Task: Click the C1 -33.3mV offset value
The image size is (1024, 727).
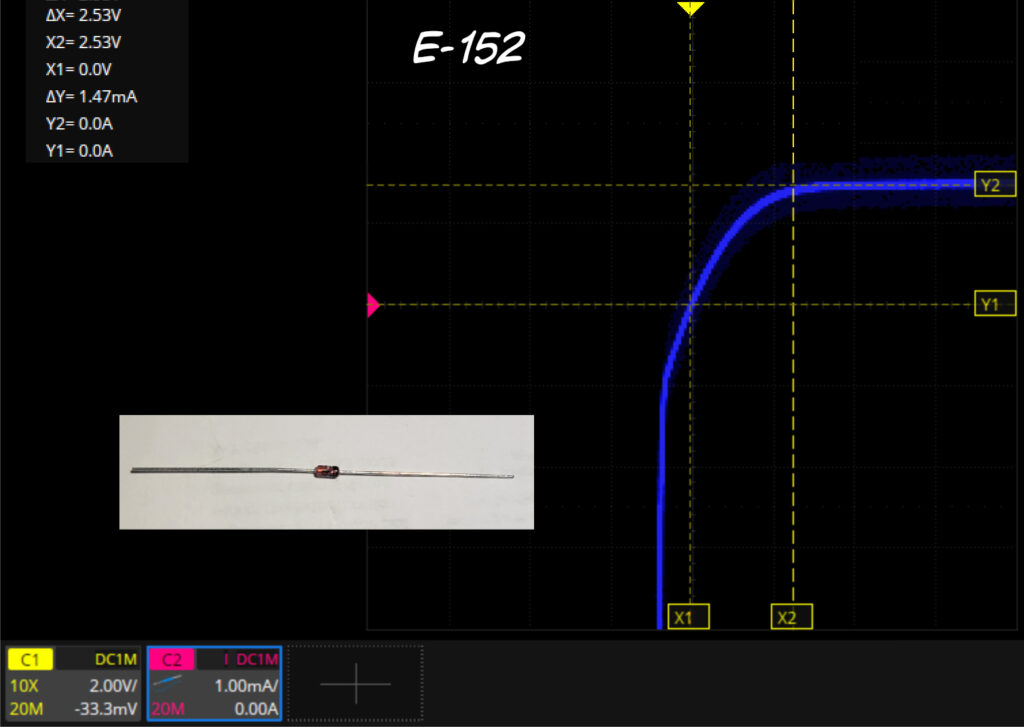Action: click(106, 709)
